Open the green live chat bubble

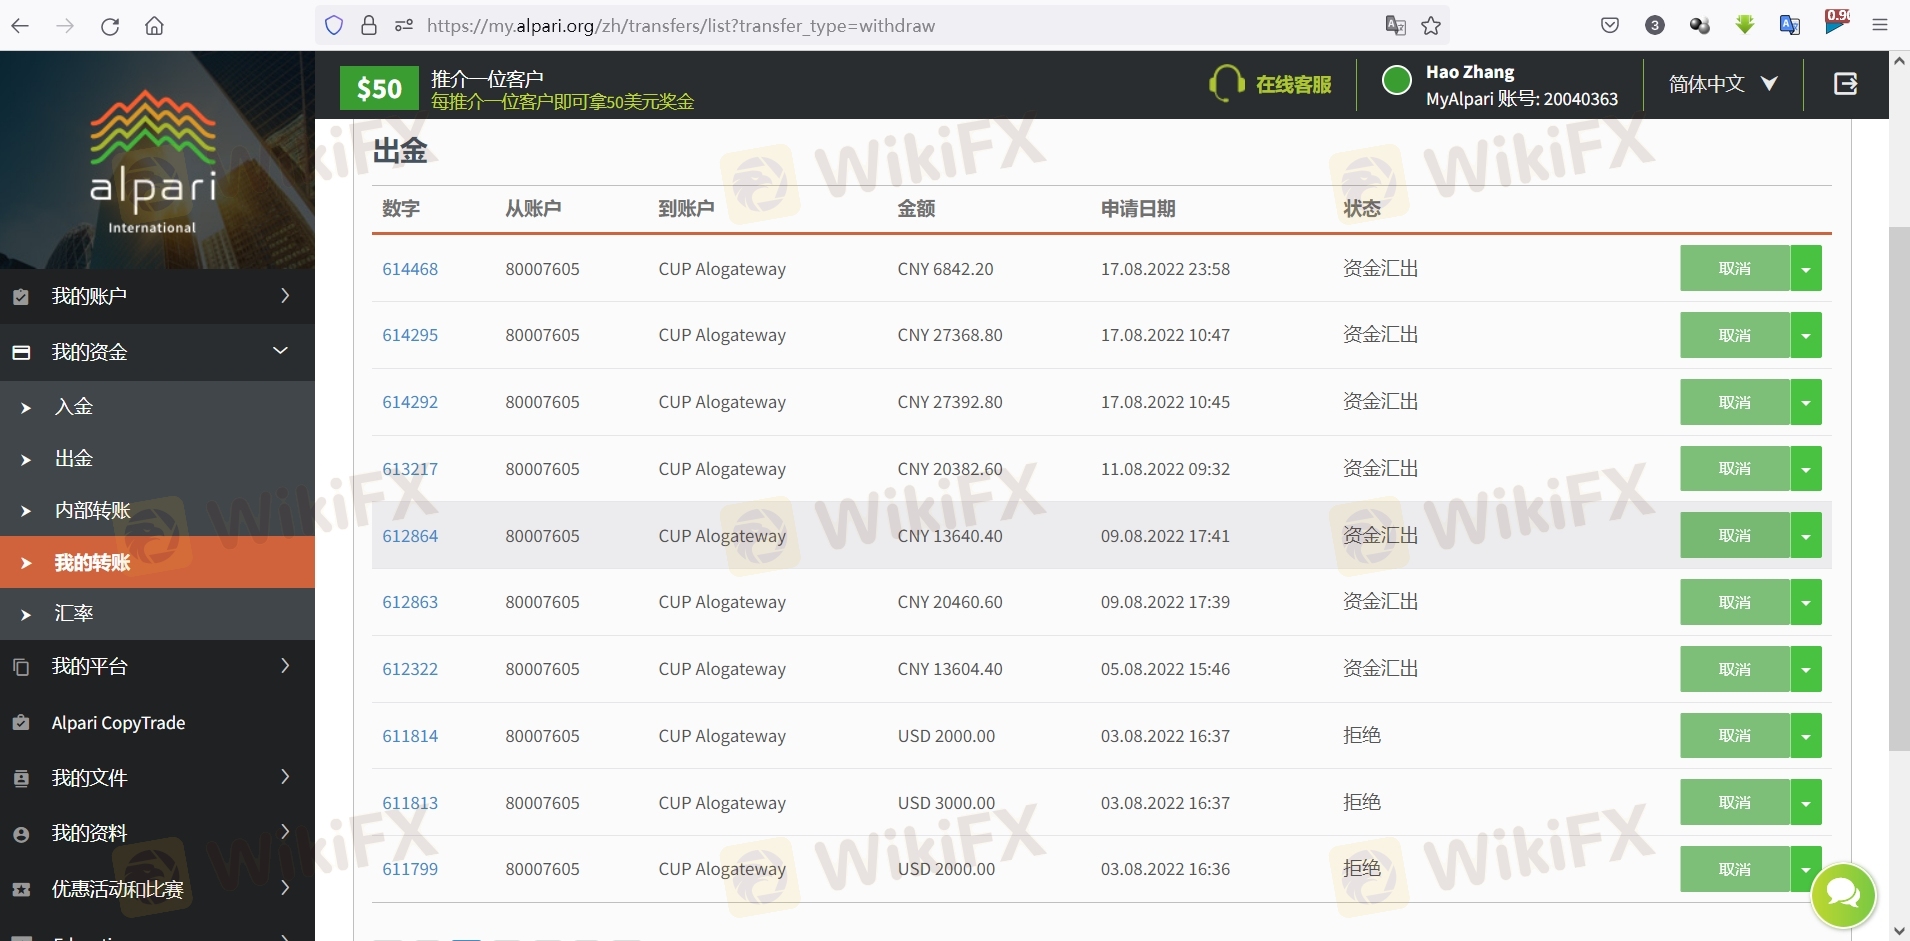point(1843,896)
